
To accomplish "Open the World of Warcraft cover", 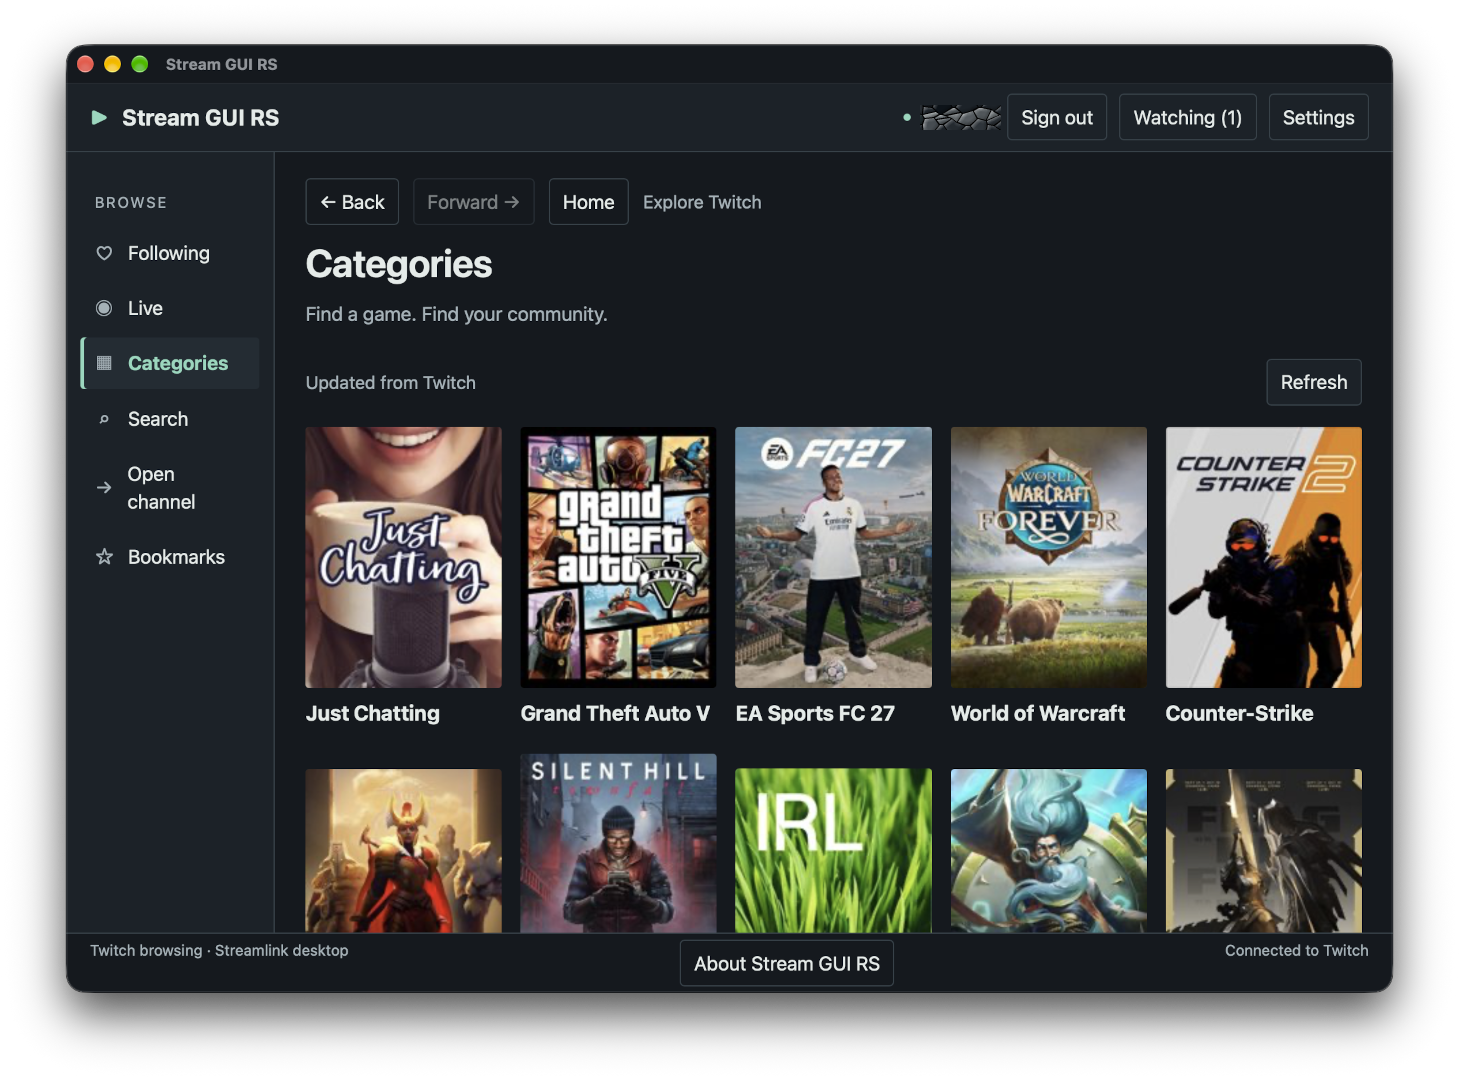I will coord(1049,557).
